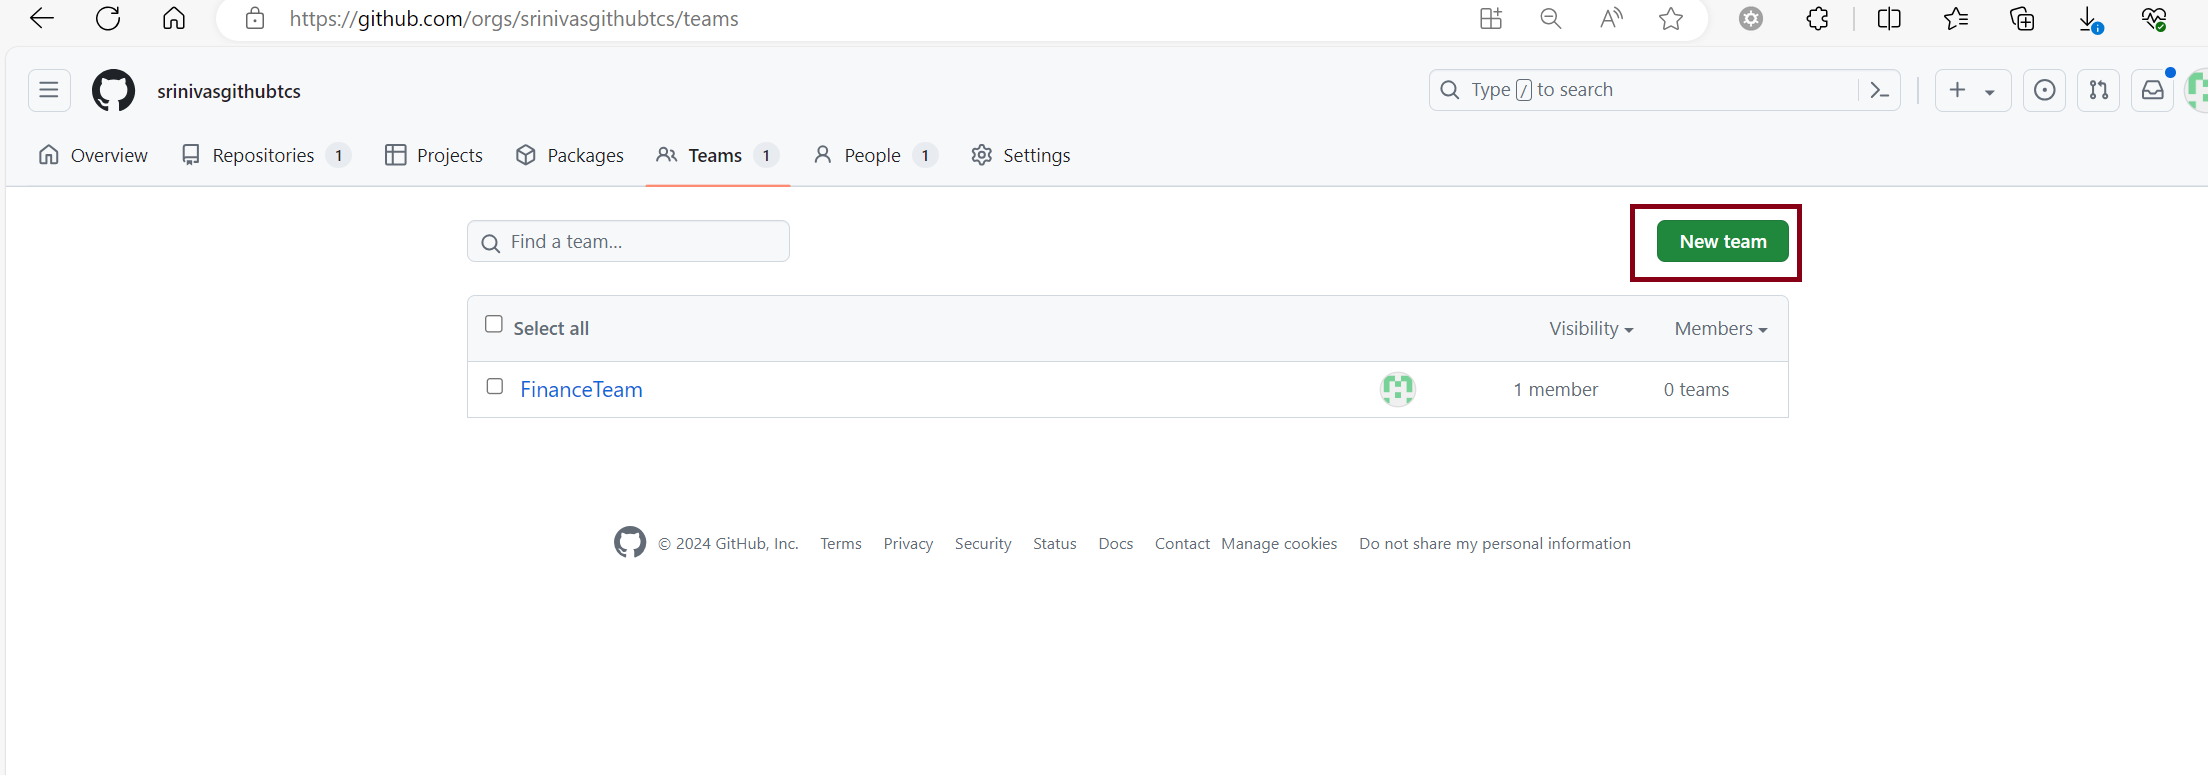Viewport: 2208px width, 775px height.
Task: Open the browser home page icon
Action: click(x=174, y=18)
